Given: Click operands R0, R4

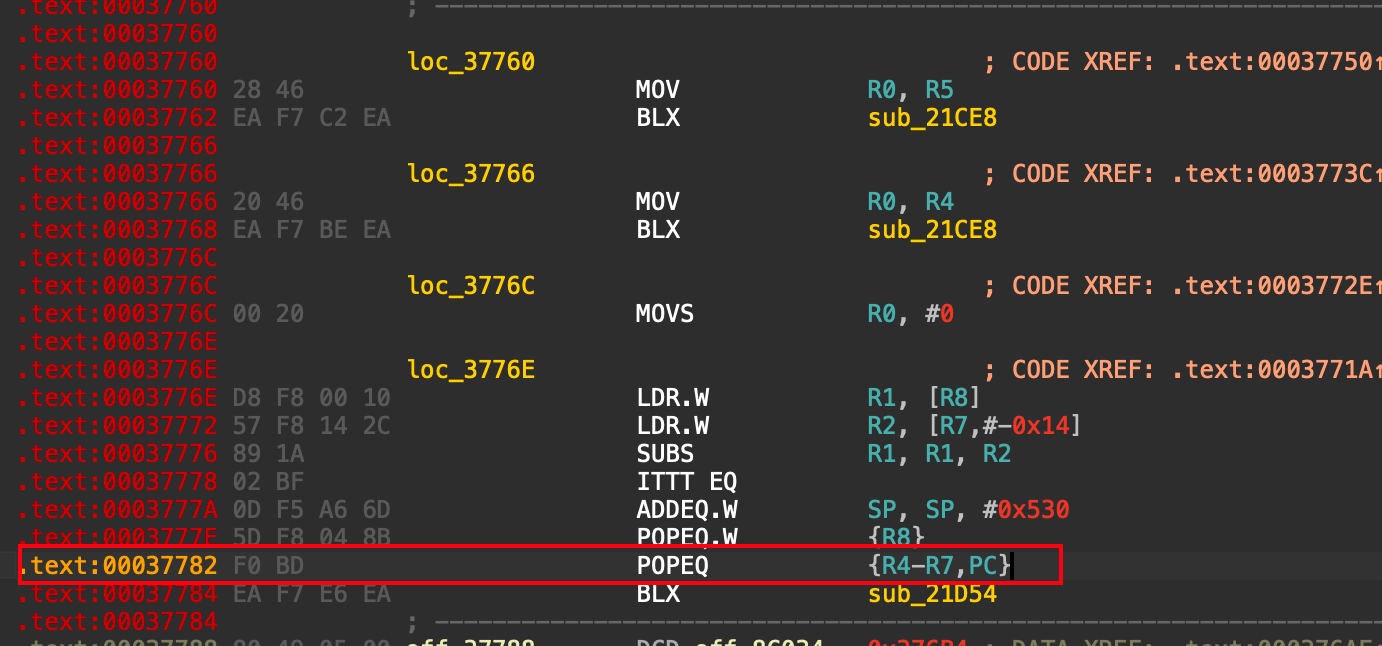Looking at the screenshot, I should point(911,202).
